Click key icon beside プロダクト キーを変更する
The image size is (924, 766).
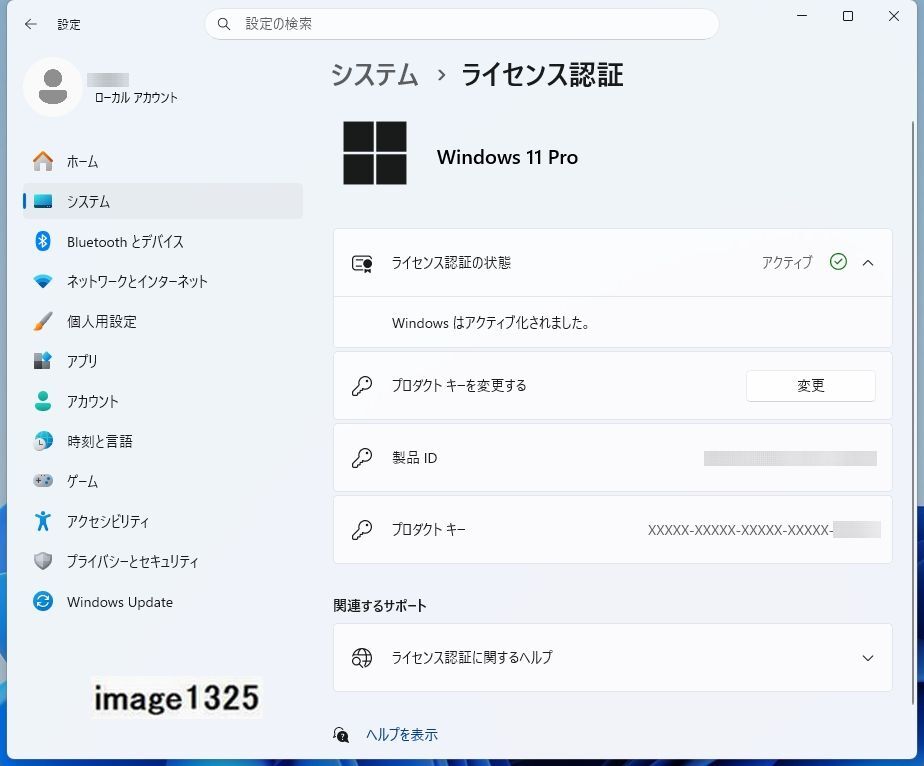(x=362, y=386)
